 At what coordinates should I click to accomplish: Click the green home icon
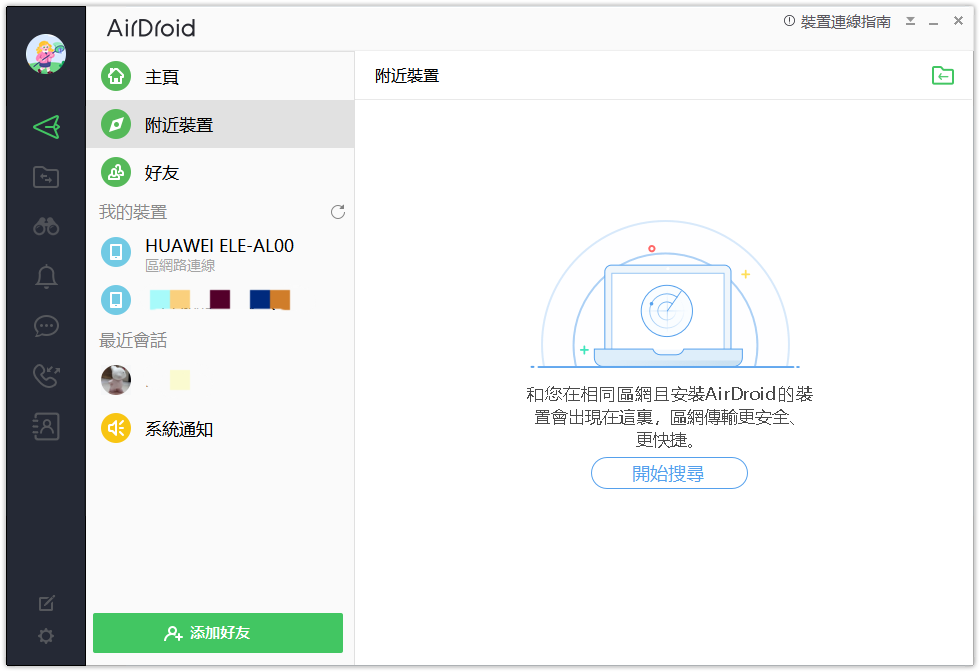click(116, 76)
